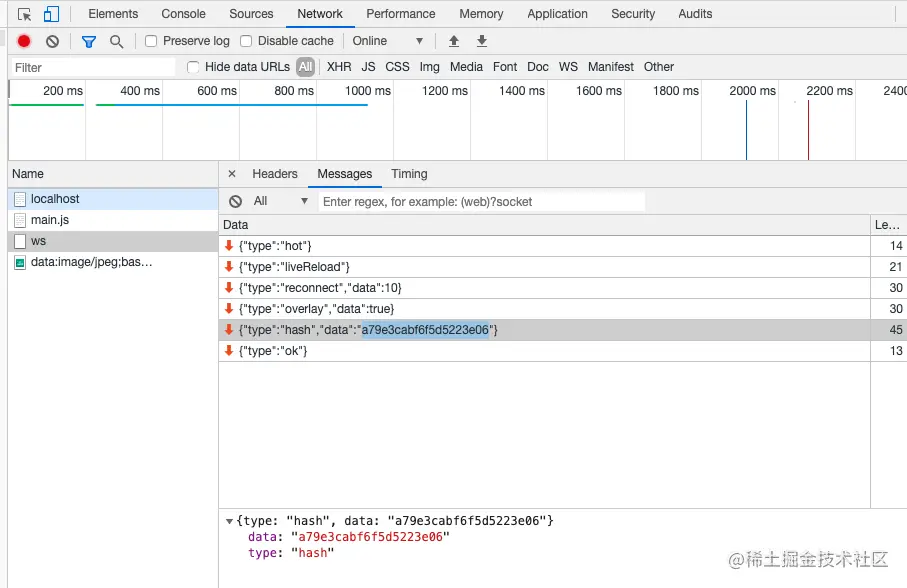This screenshot has width=907, height=588.
Task: Open the Application tab
Action: coord(557,14)
